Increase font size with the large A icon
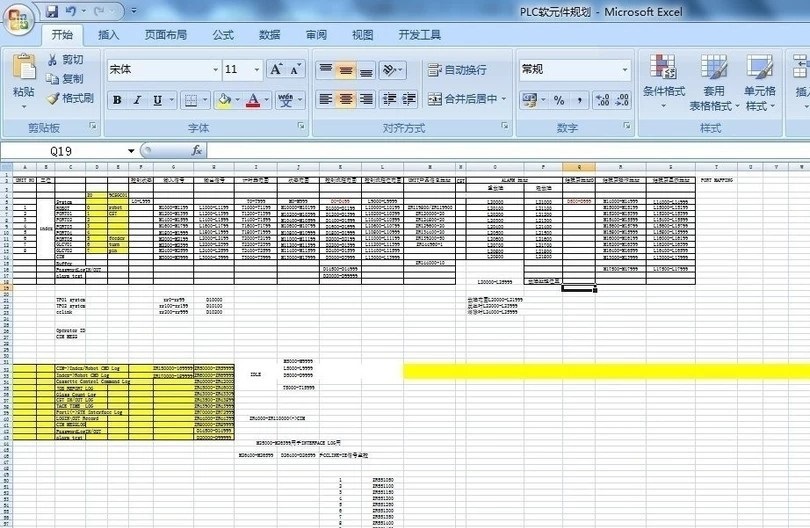Image resolution: width=810 pixels, height=528 pixels. (x=276, y=69)
